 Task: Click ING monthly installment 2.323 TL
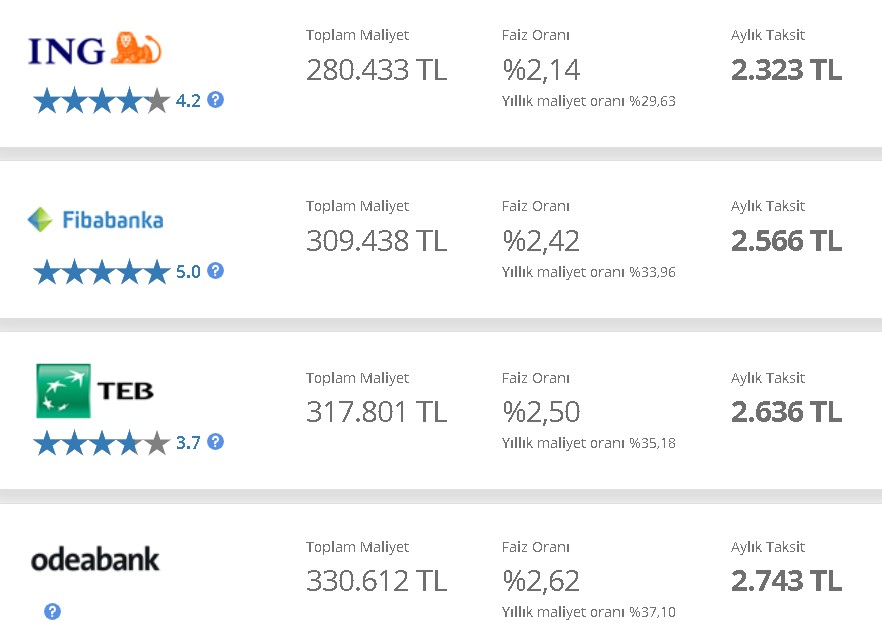tap(786, 70)
